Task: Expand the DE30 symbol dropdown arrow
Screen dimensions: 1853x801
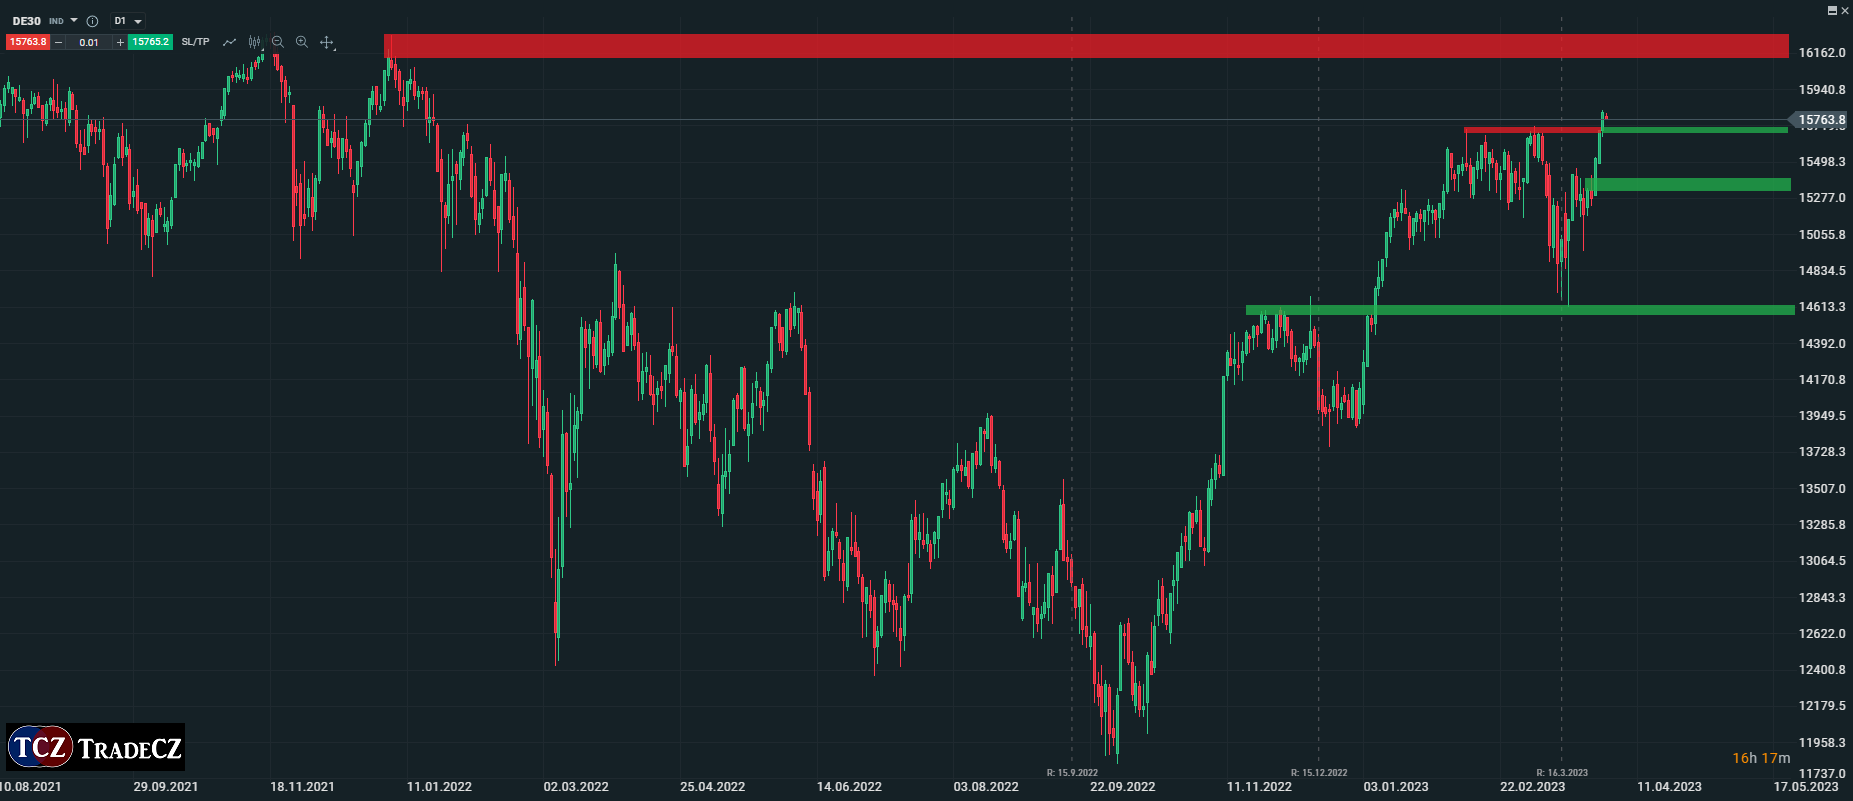Action: click(x=74, y=21)
